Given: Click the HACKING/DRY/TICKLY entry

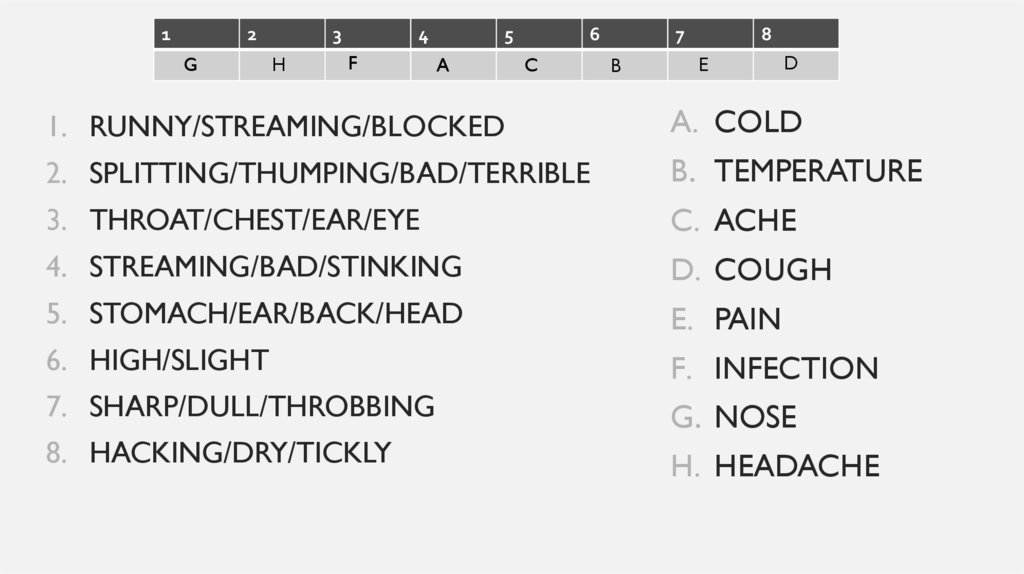Looking at the screenshot, I should (240, 453).
